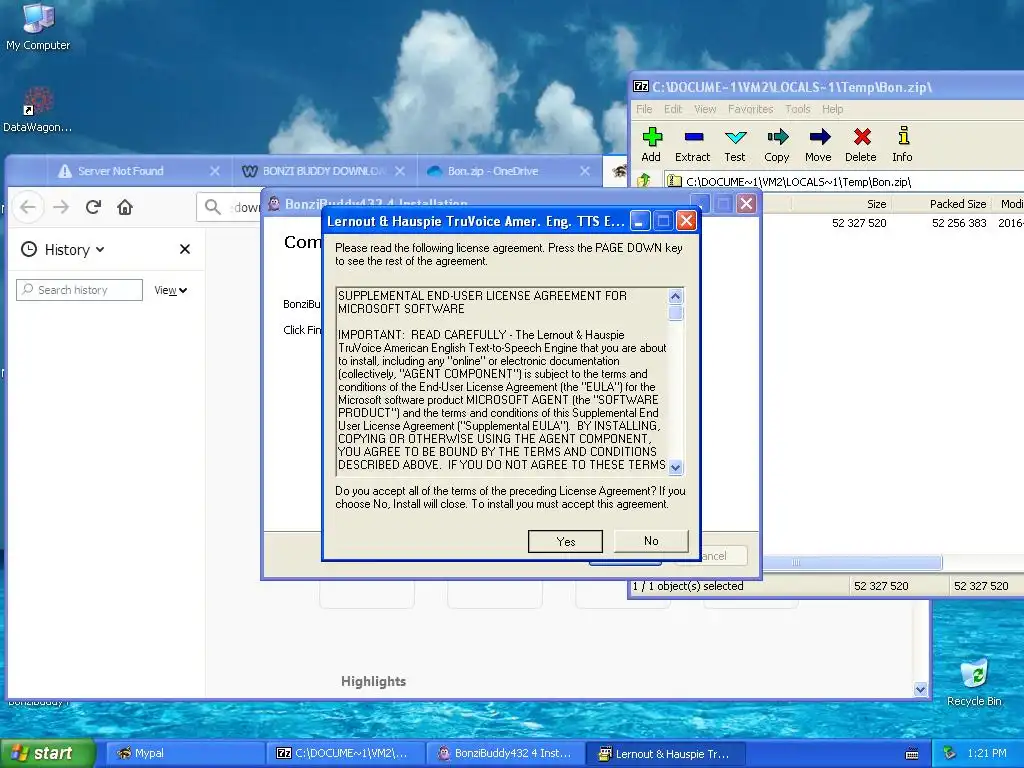Click the on-screen keyboard tray icon
The height and width of the screenshot is (768, 1024).
click(x=912, y=754)
